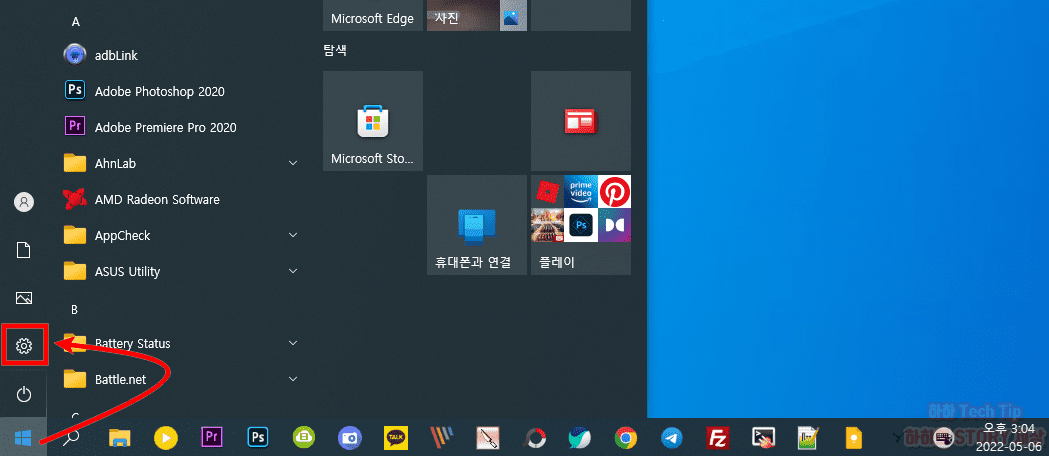Viewport: 1049px width, 456px height.
Task: Open Naver Whale browser from taskbar
Action: (x=579, y=438)
